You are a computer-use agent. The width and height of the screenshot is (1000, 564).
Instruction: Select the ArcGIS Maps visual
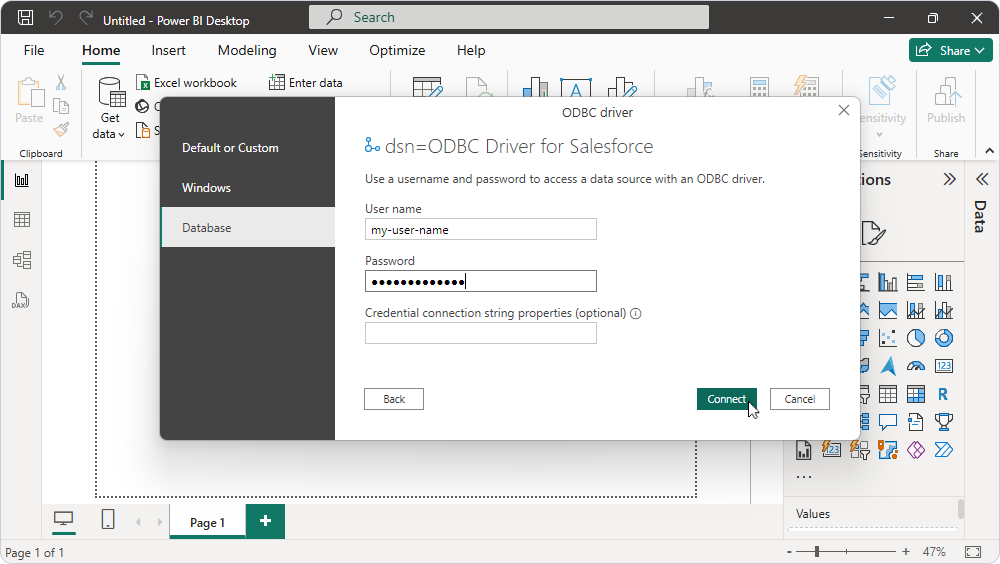click(888, 450)
